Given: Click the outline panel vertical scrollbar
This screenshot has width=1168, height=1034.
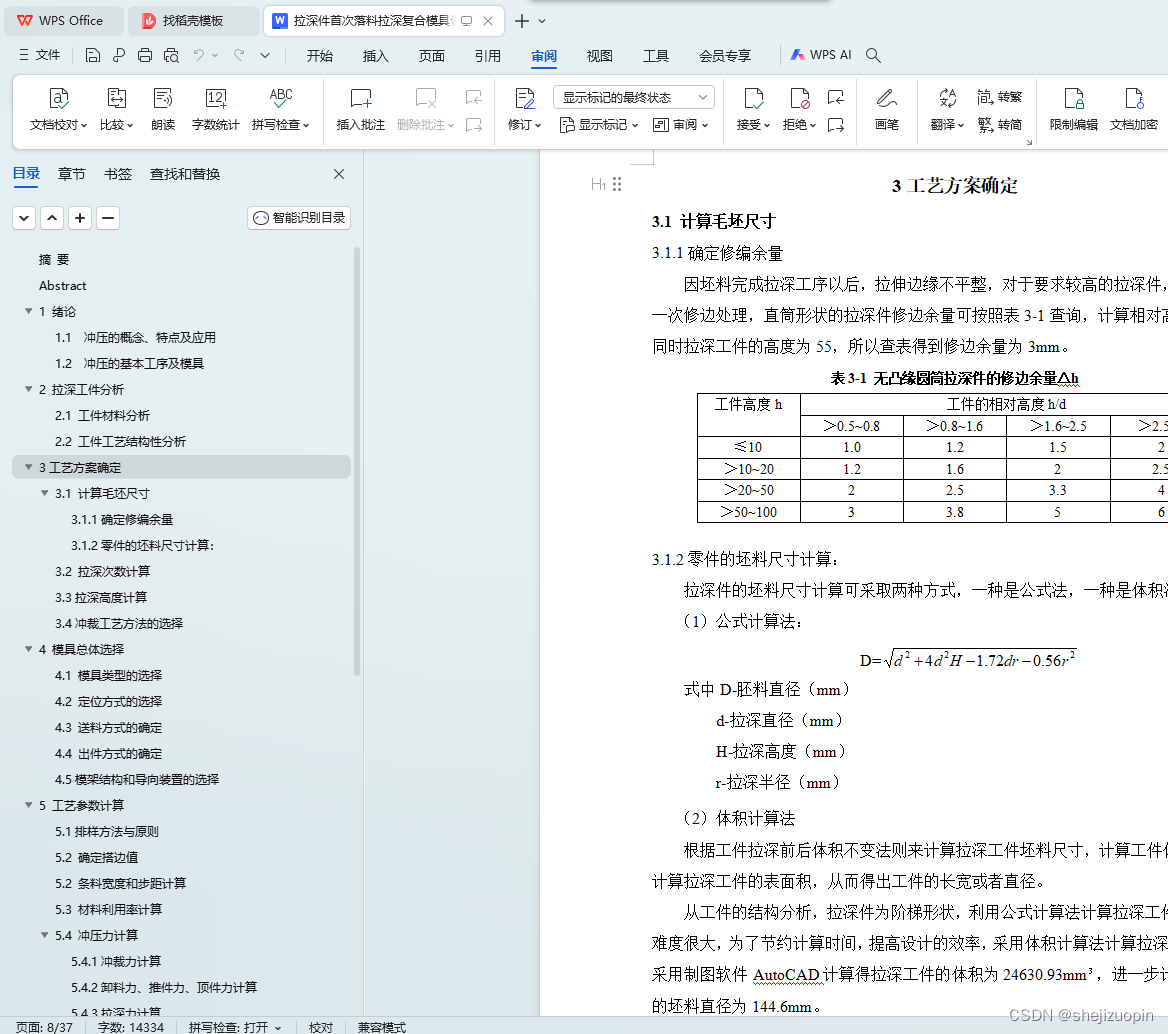Looking at the screenshot, I should (357, 461).
